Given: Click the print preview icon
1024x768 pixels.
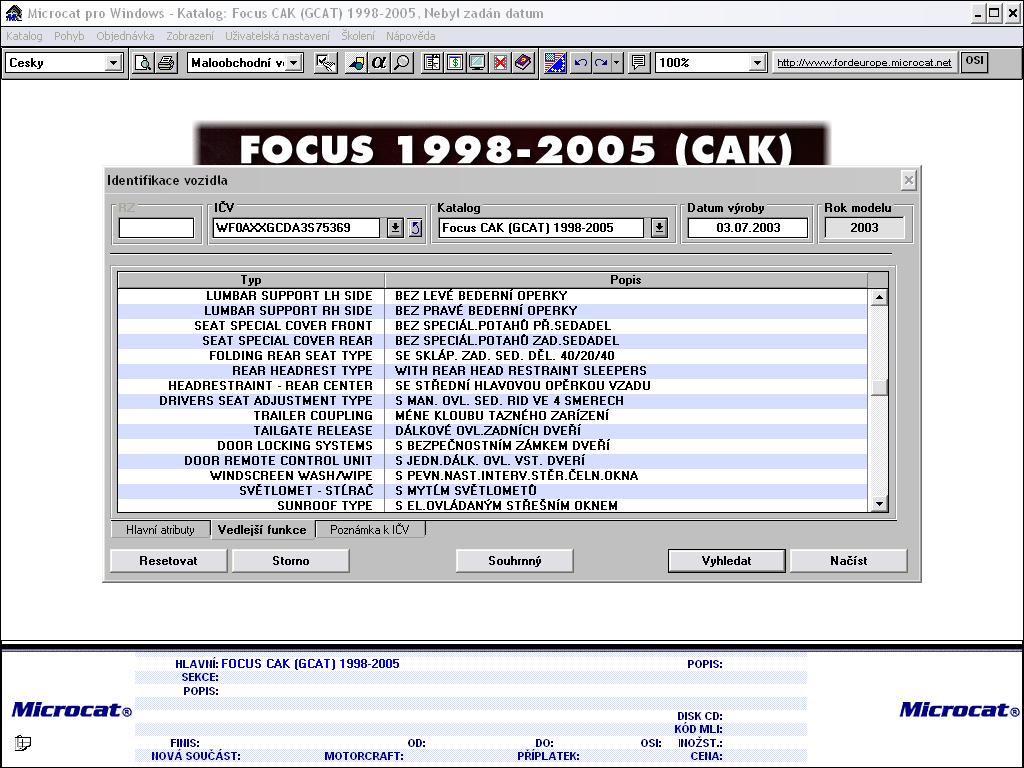Looking at the screenshot, I should point(144,63).
